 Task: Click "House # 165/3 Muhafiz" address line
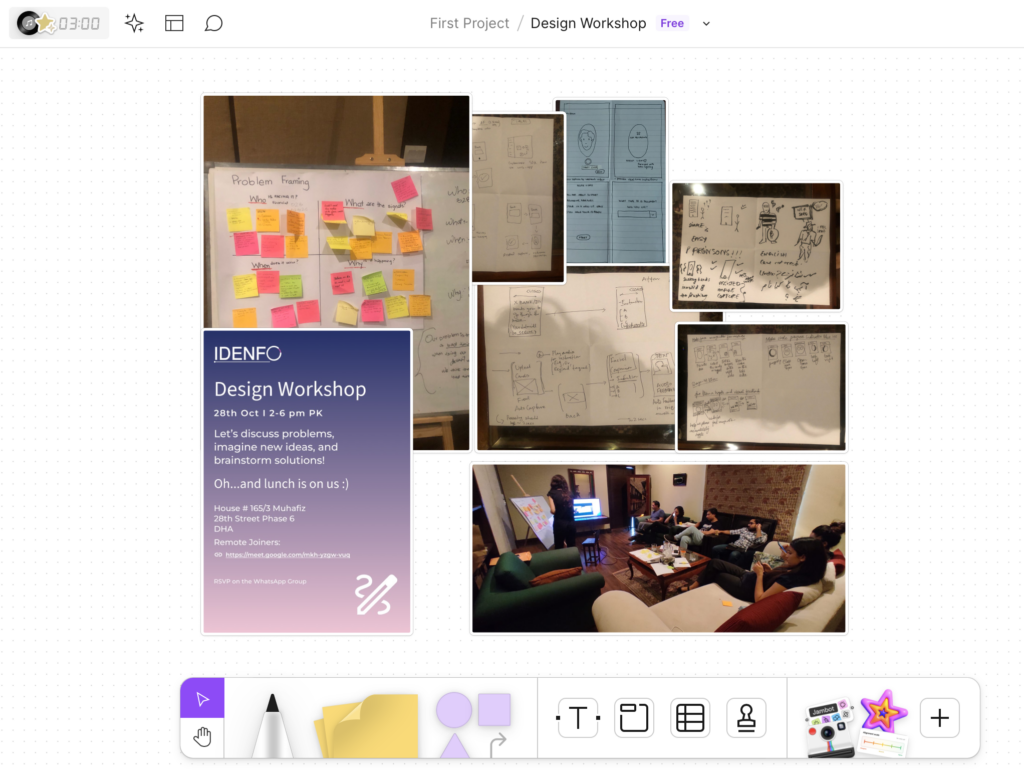tap(259, 508)
